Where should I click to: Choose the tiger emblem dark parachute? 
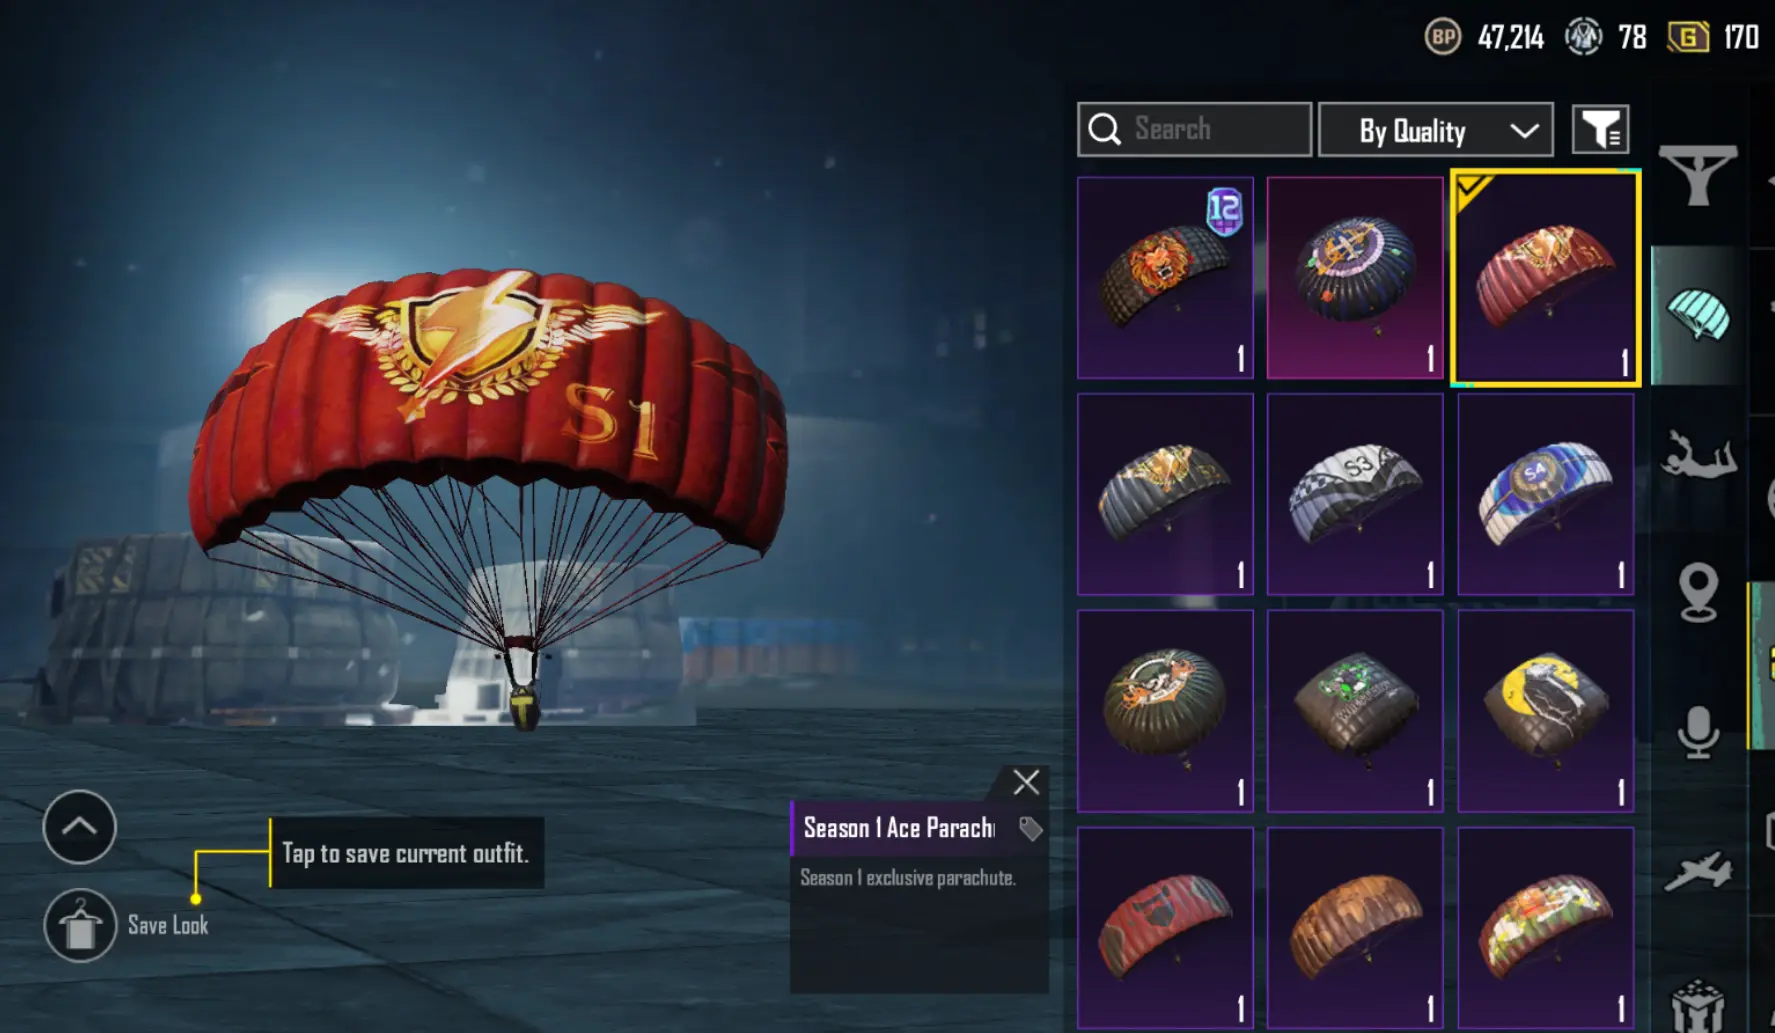point(1165,711)
